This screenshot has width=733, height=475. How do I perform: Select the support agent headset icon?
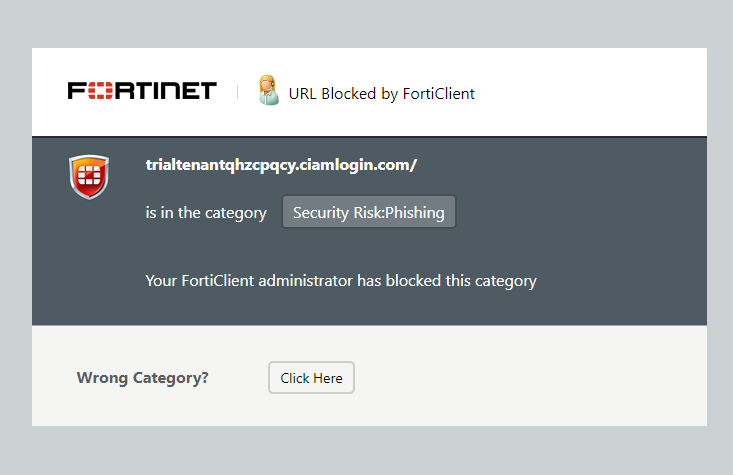(268, 90)
